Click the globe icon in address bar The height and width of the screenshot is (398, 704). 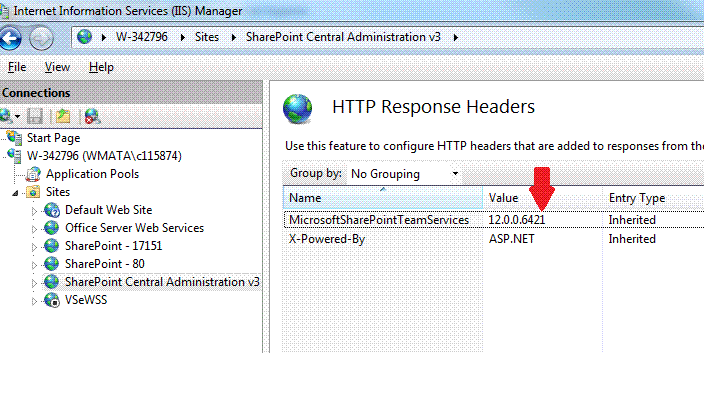[x=84, y=37]
